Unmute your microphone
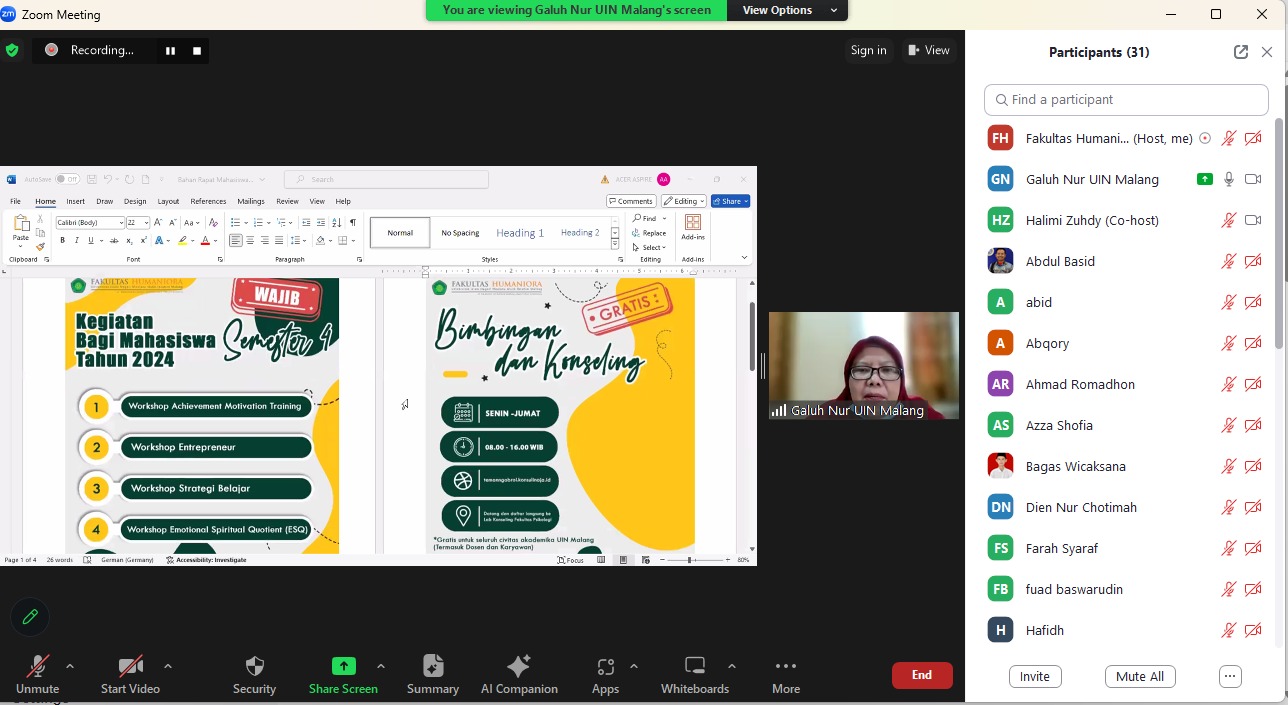 pos(38,666)
